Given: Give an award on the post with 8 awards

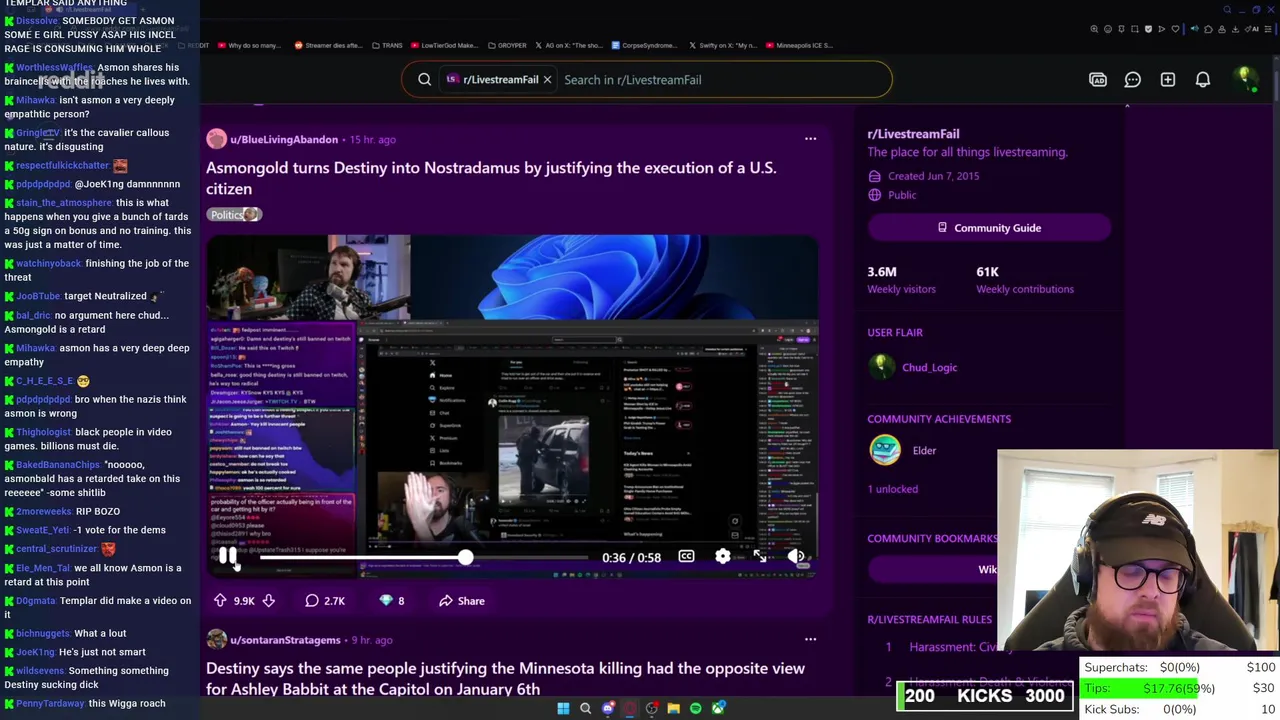Looking at the screenshot, I should [x=391, y=601].
